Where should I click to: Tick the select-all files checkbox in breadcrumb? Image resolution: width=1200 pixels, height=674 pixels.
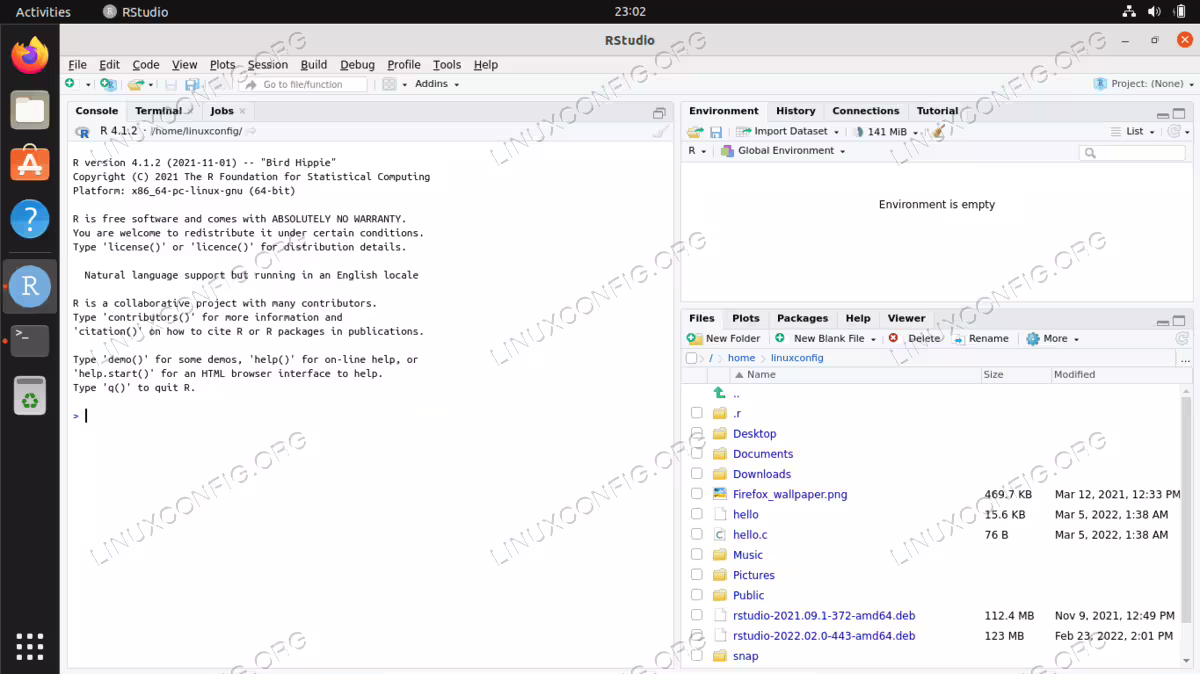click(692, 358)
